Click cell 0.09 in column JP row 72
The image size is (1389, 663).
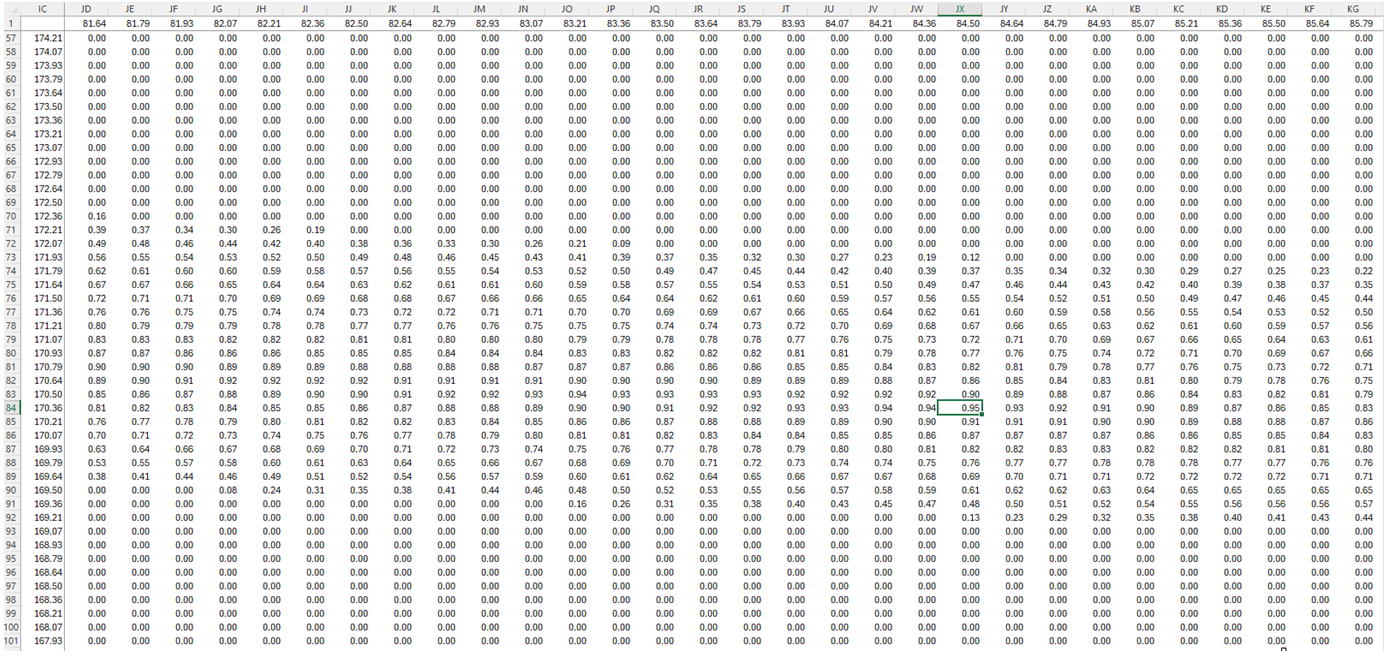click(x=611, y=243)
